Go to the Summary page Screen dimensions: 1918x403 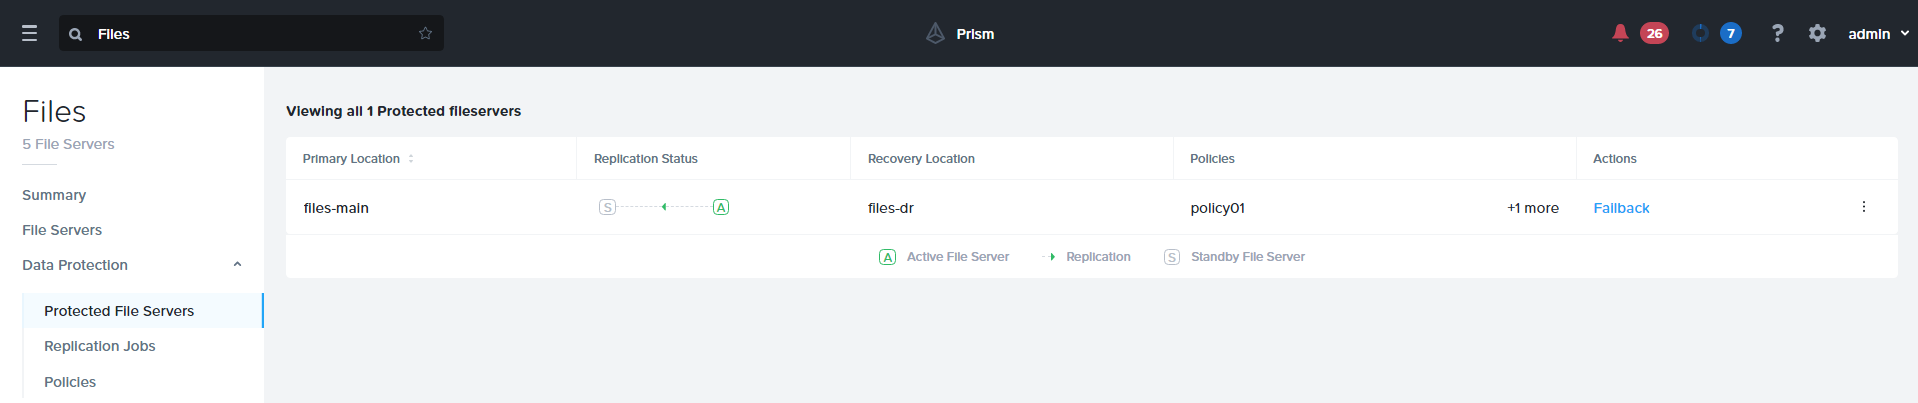pos(54,195)
